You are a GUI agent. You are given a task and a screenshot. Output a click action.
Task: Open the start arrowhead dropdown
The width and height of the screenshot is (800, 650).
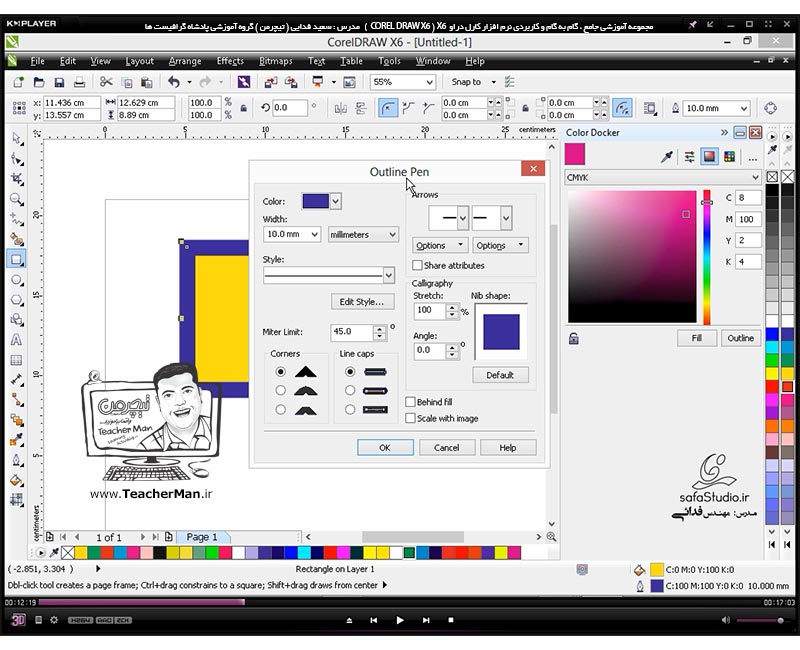point(463,218)
